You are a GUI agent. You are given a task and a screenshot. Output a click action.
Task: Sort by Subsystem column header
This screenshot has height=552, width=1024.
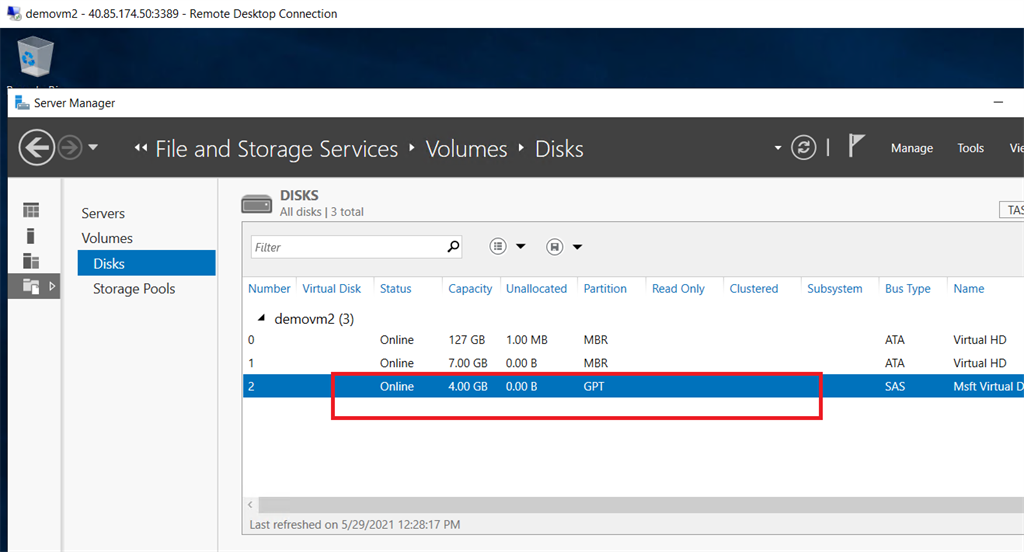pos(835,288)
